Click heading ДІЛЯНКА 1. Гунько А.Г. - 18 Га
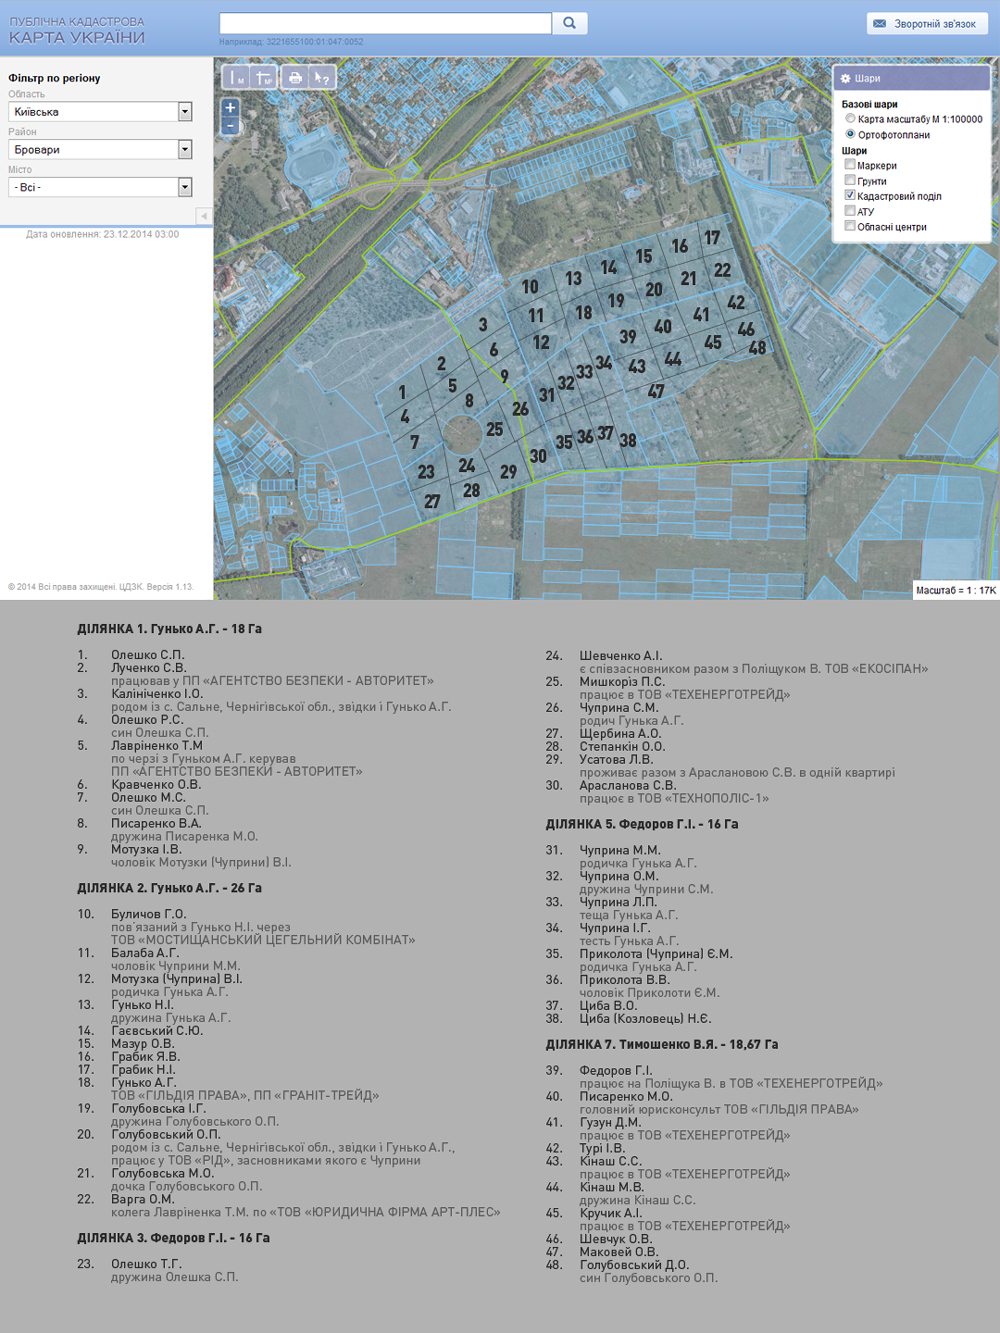The image size is (1000, 1333). pyautogui.click(x=169, y=629)
